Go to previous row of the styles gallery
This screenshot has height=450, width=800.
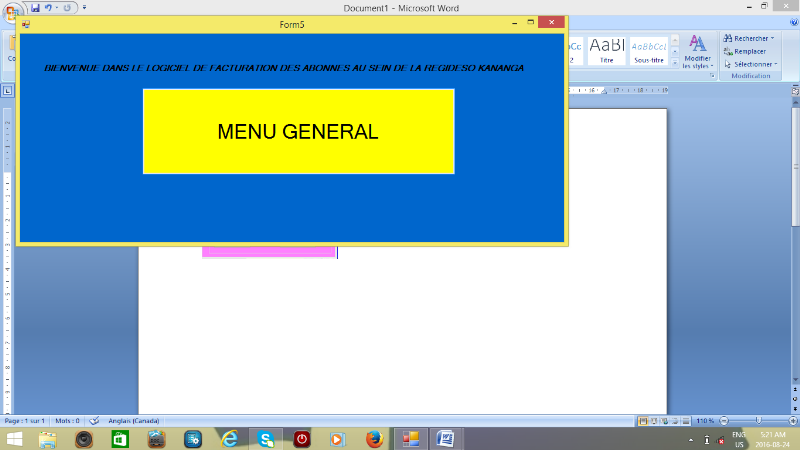pyautogui.click(x=675, y=41)
